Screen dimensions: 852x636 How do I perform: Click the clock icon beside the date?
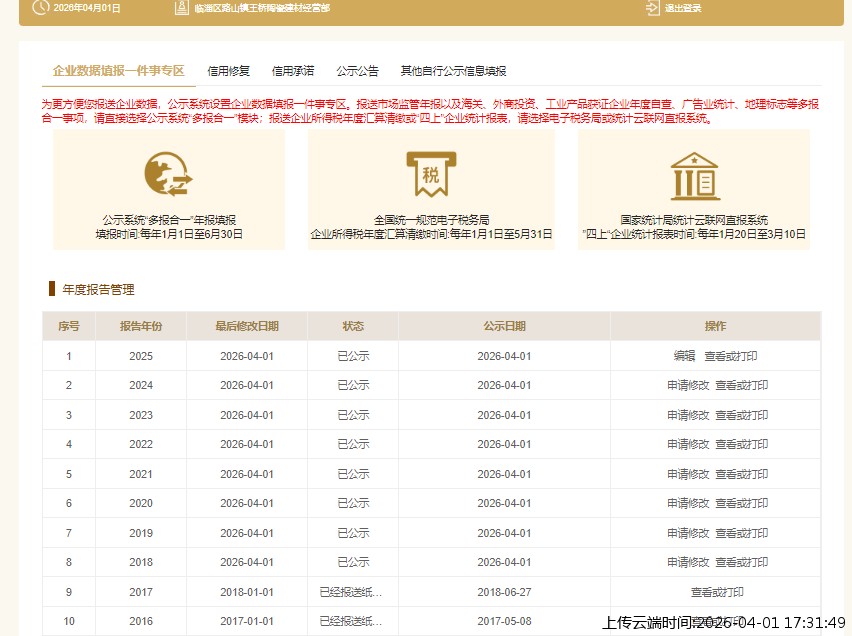pyautogui.click(x=39, y=9)
